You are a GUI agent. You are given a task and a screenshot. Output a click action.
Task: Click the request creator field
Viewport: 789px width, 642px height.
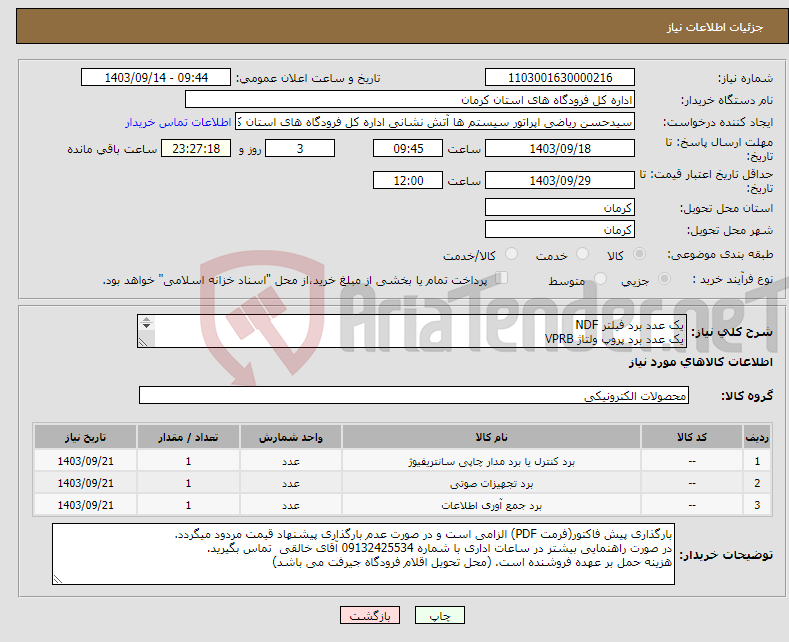coord(435,122)
